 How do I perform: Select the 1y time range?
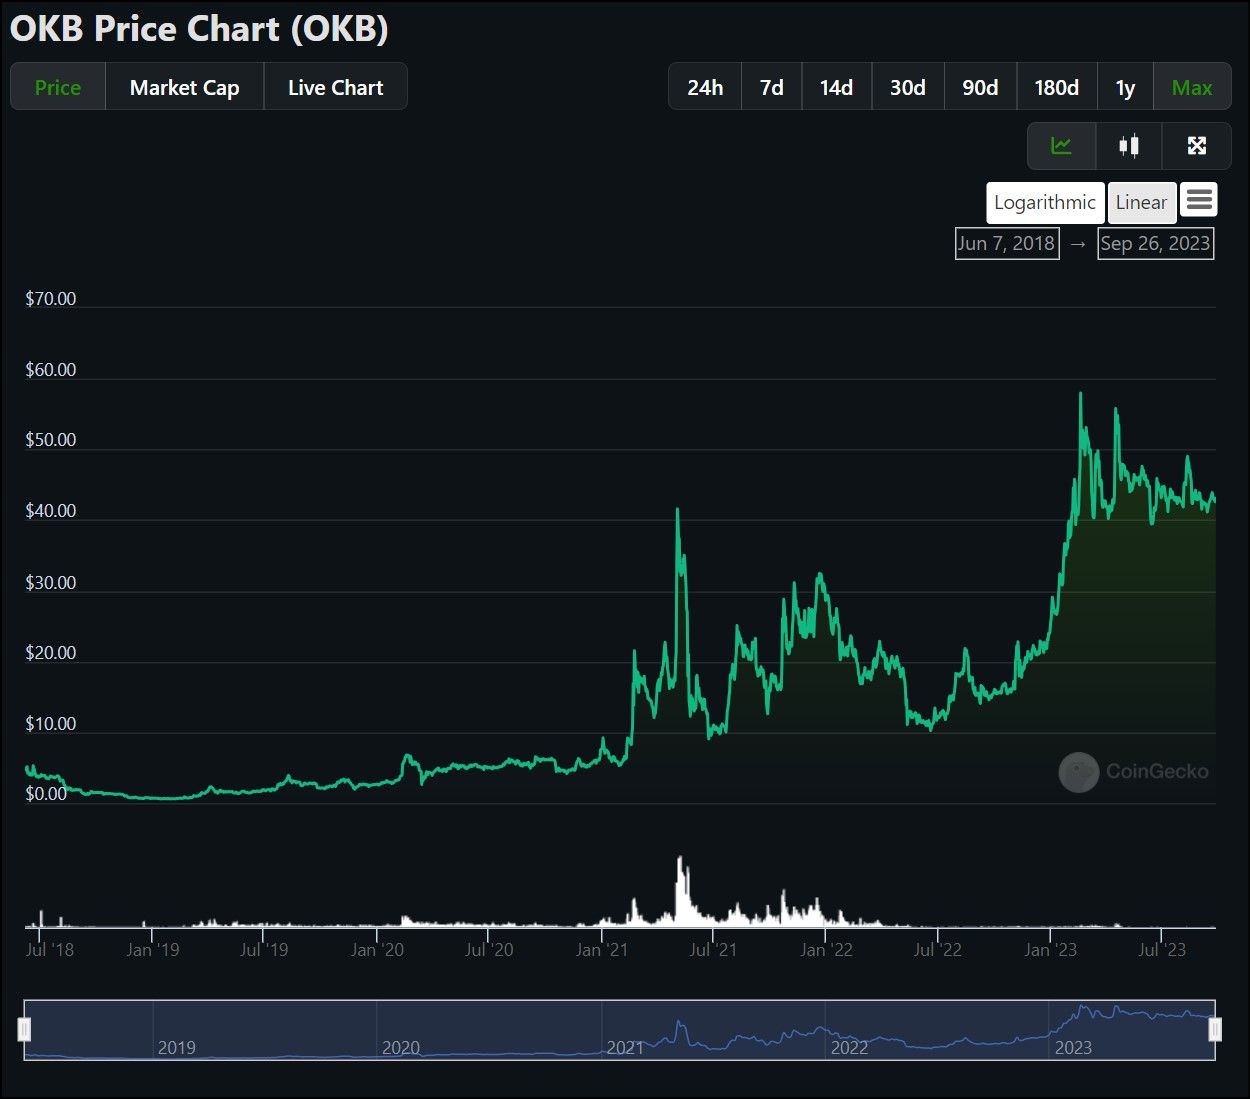1125,88
